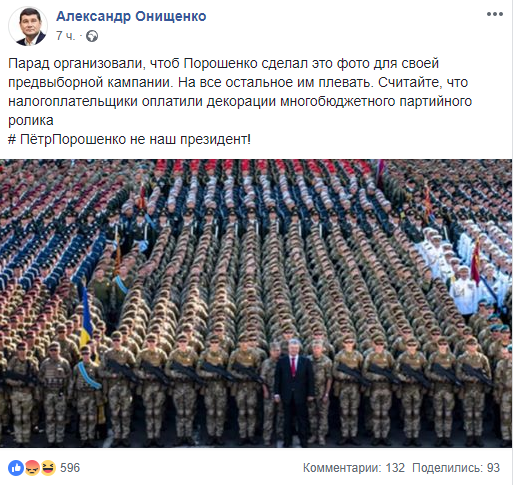The image size is (513, 485).
Task: Open the military parade photo
Action: pyautogui.click(x=256, y=303)
